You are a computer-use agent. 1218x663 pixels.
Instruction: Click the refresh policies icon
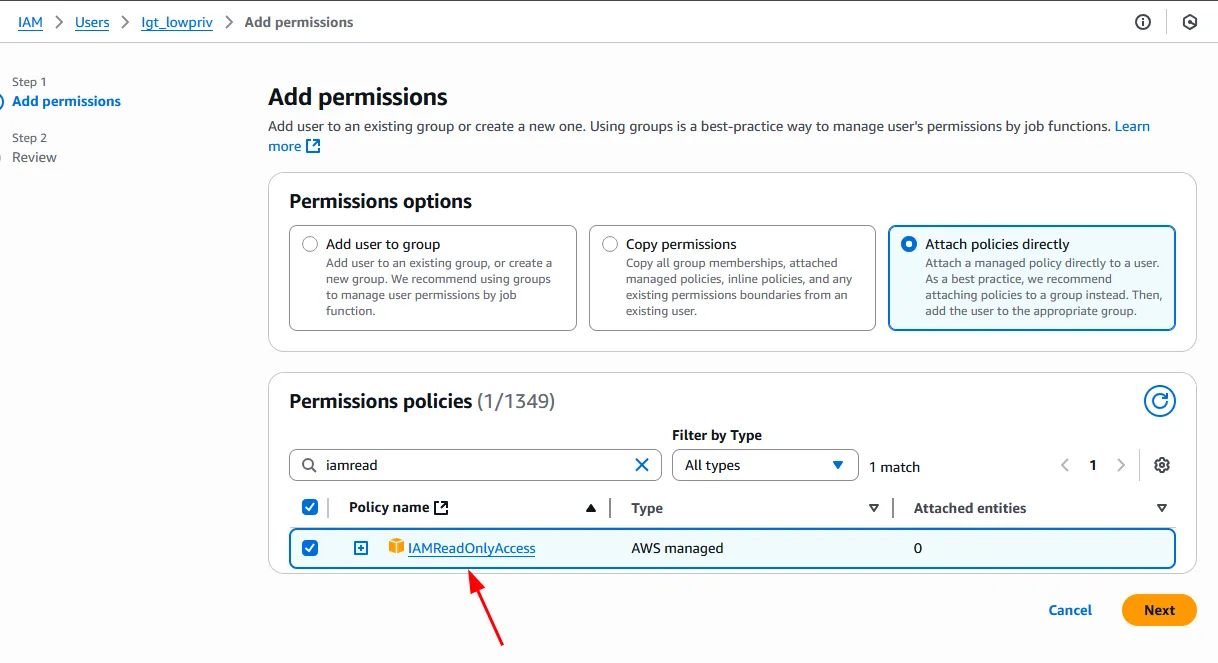1160,401
